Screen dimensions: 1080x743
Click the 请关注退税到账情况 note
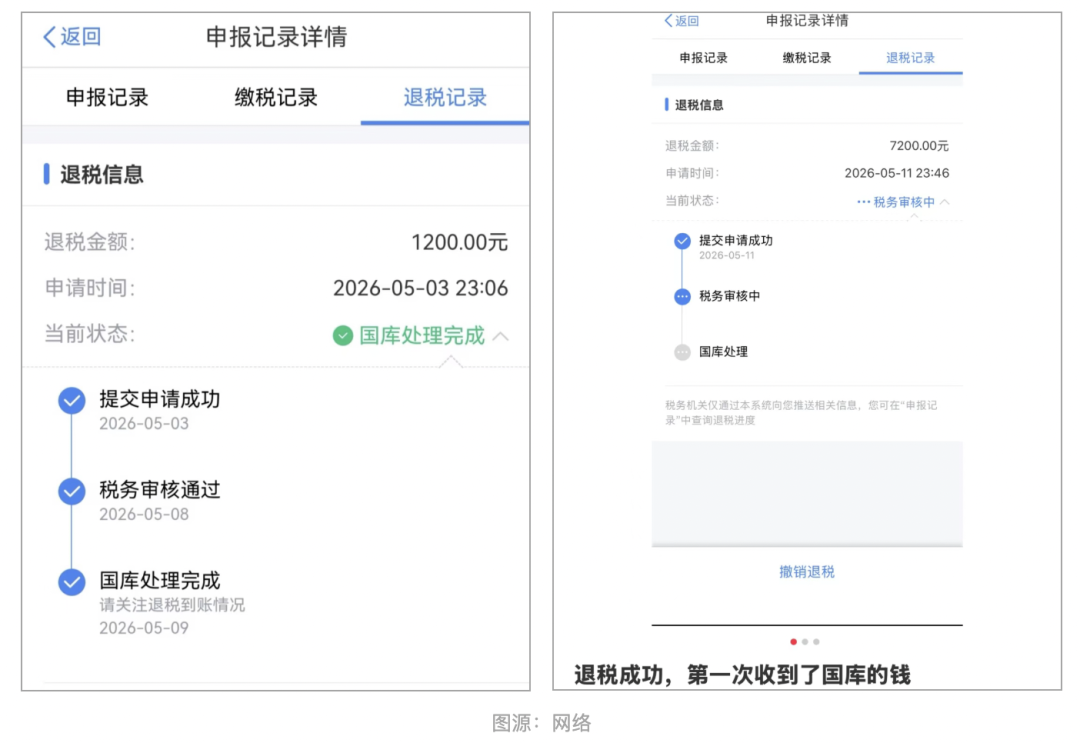point(172,605)
